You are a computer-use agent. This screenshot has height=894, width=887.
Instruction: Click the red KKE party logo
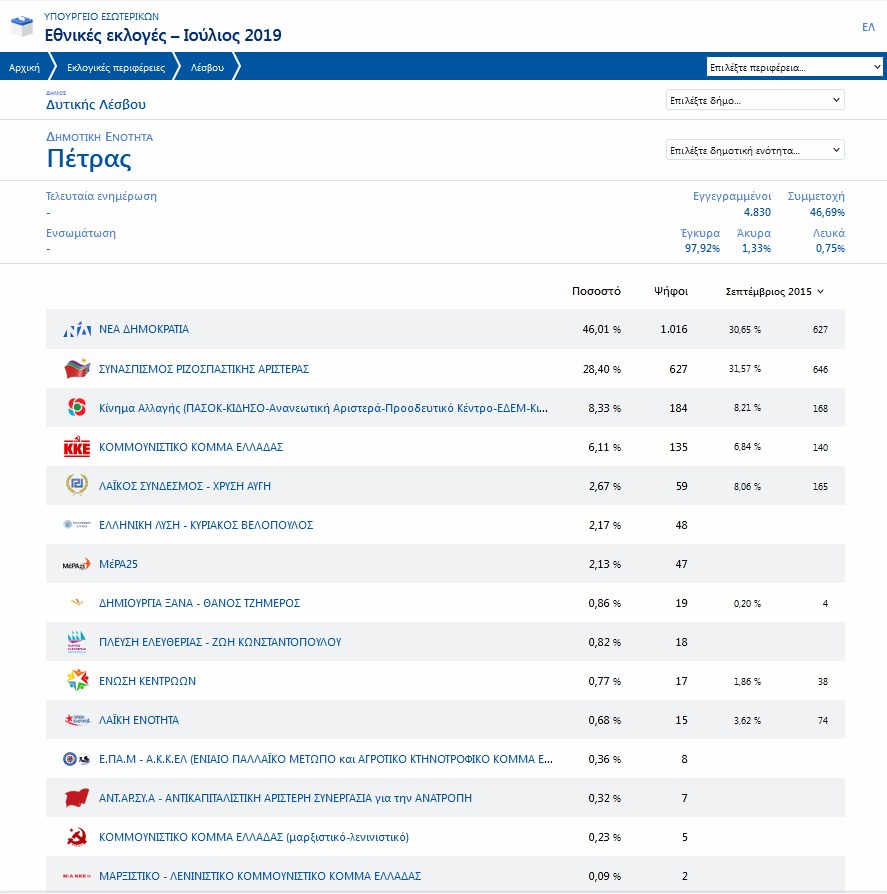coord(77,447)
